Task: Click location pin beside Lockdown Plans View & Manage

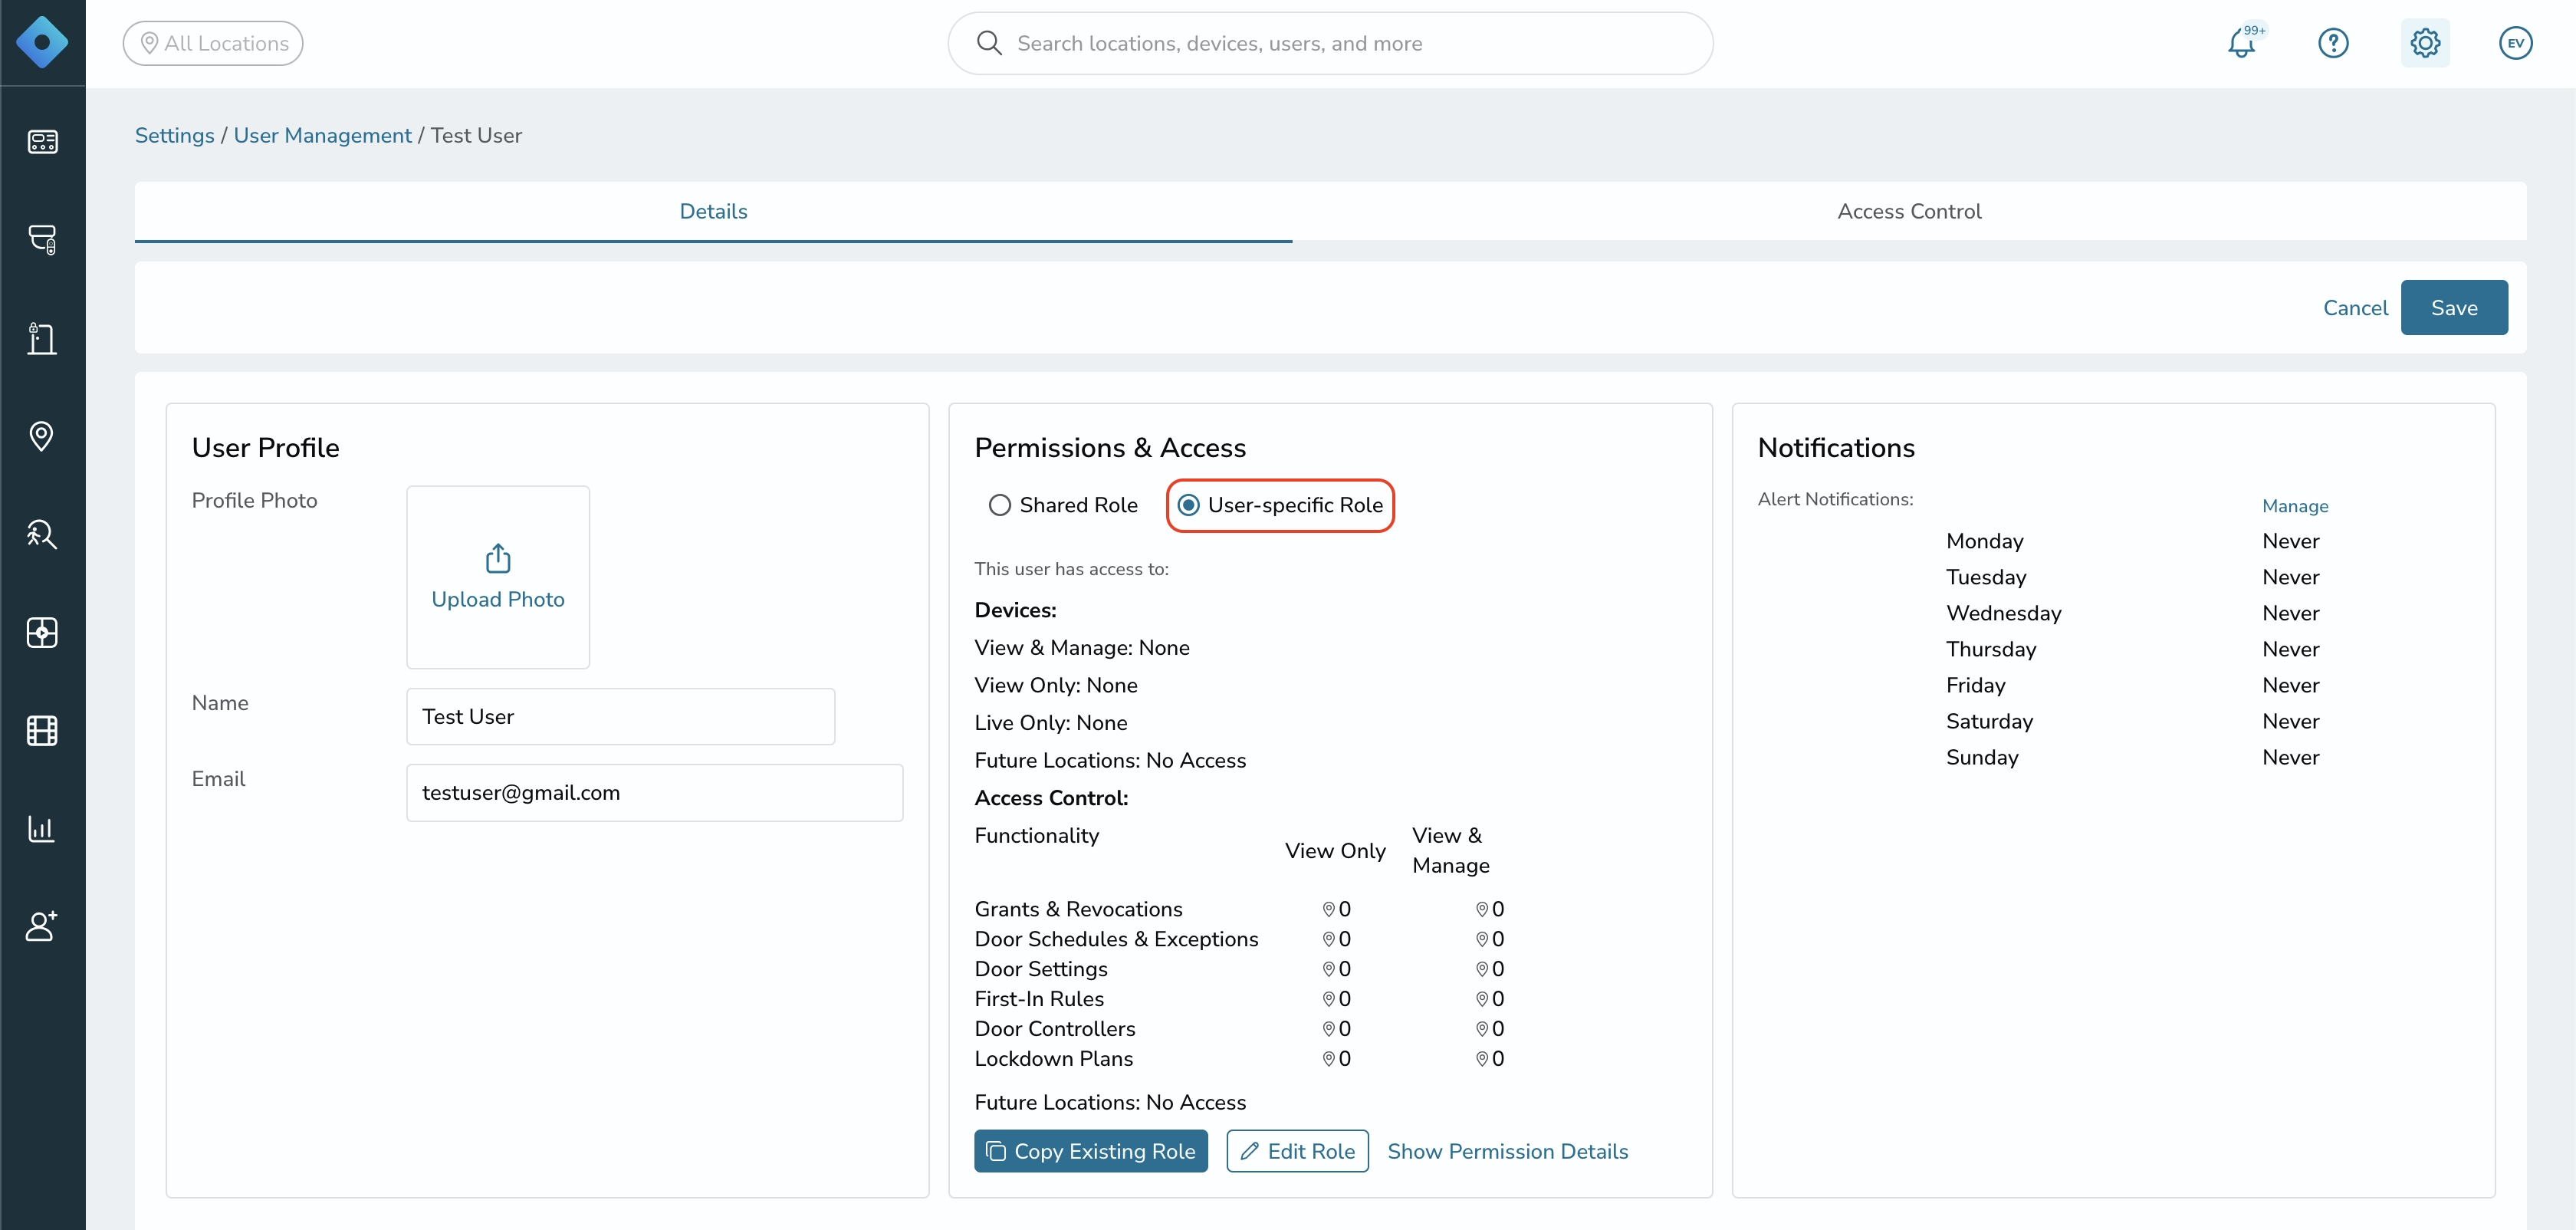Action: [x=1482, y=1058]
